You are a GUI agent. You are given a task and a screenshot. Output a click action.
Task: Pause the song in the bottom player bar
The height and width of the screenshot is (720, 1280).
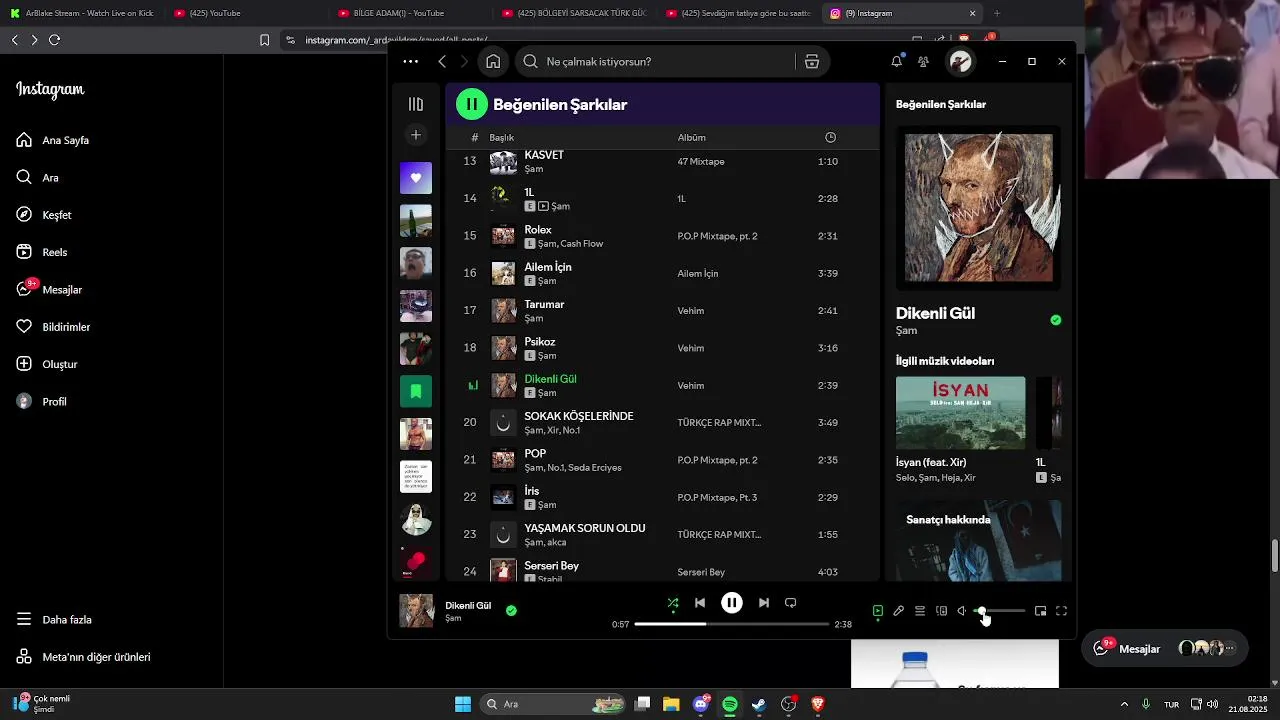pyautogui.click(x=732, y=603)
